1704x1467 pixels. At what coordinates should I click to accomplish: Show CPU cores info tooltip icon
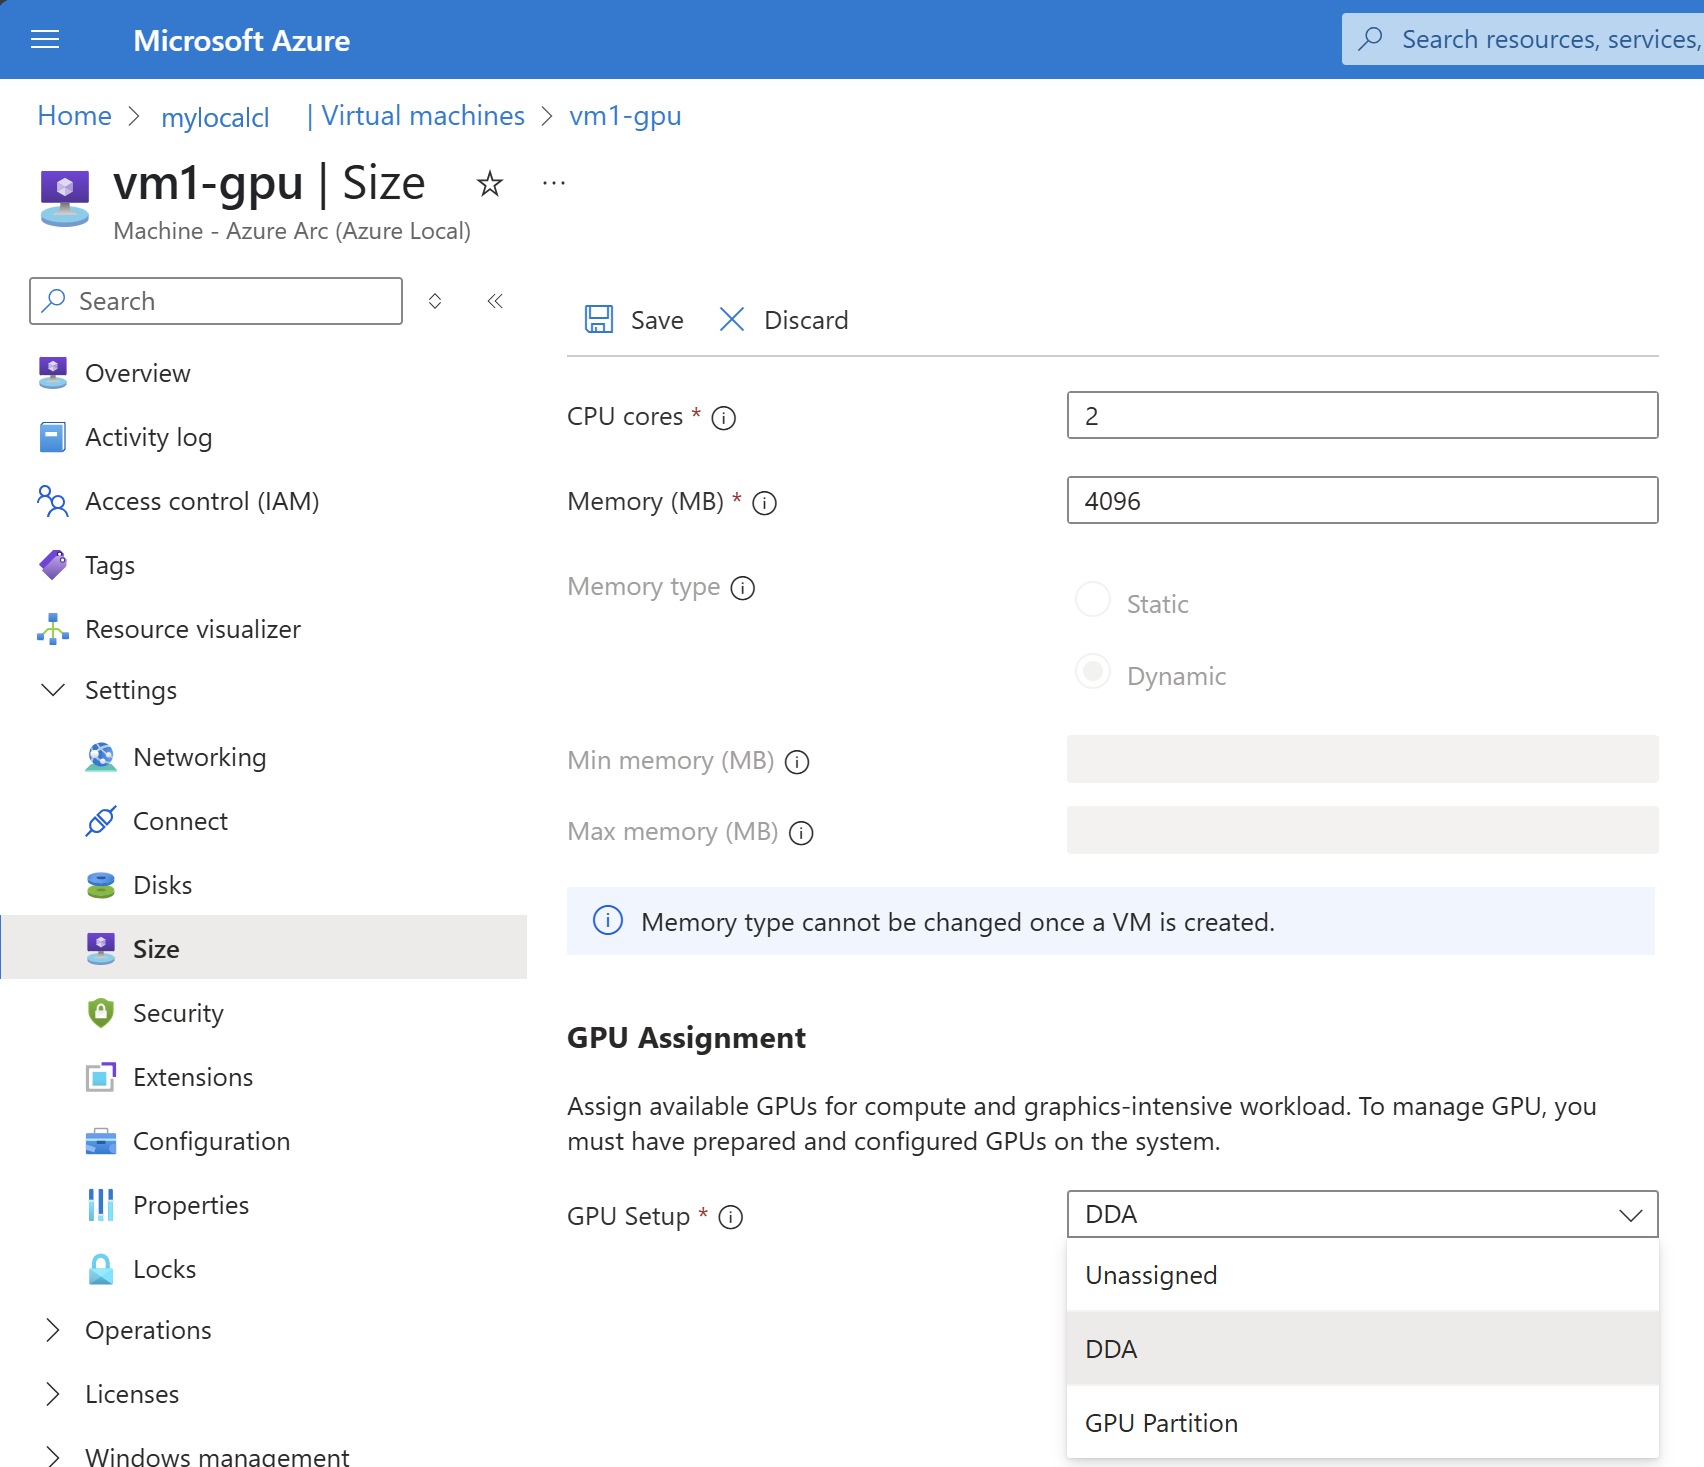723,418
